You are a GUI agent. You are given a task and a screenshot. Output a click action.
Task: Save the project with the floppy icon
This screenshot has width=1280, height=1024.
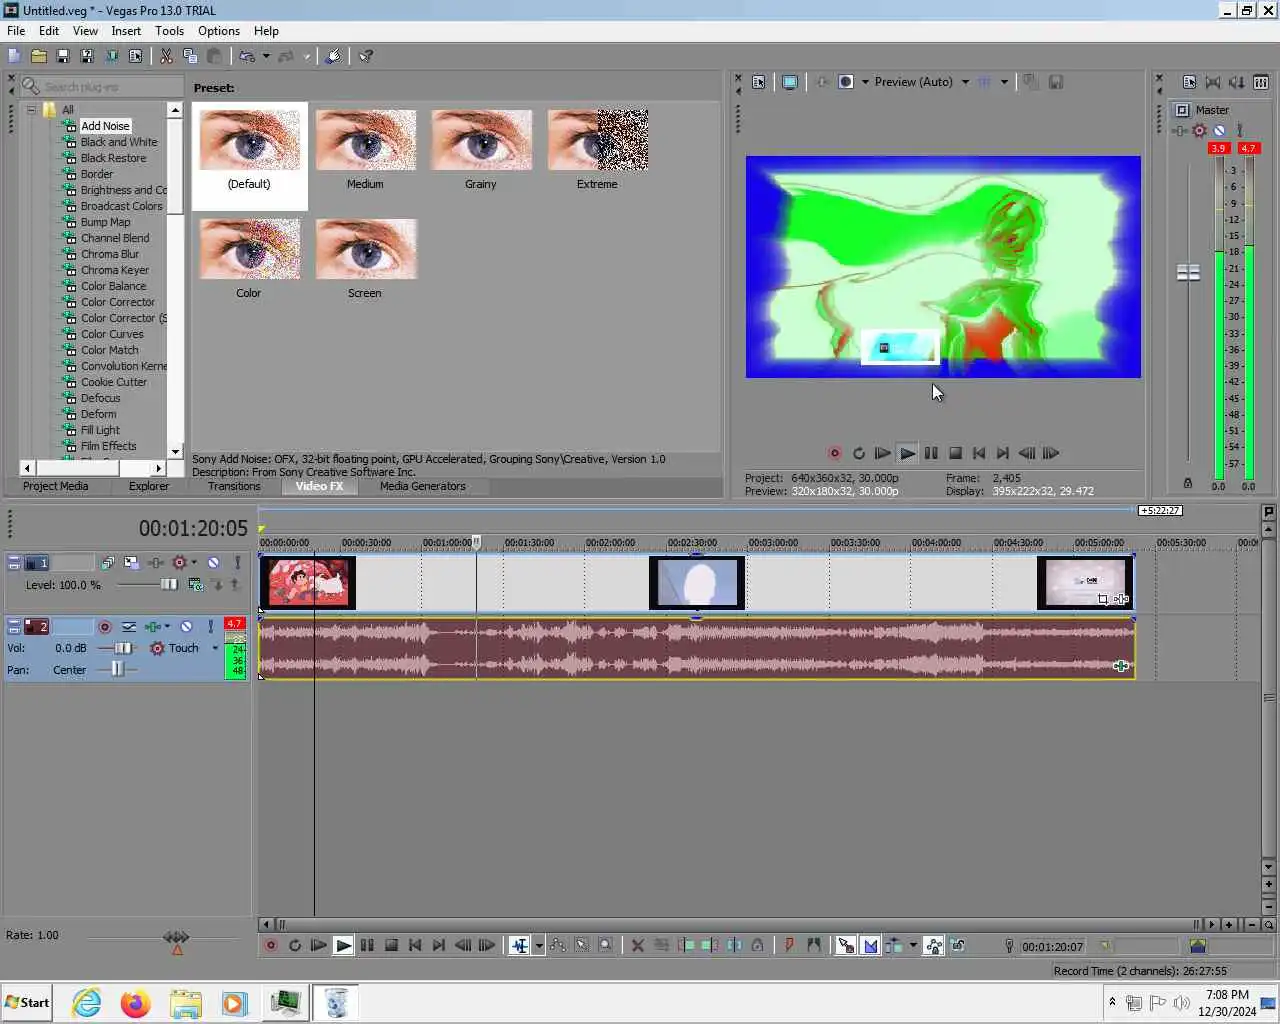[x=62, y=57]
